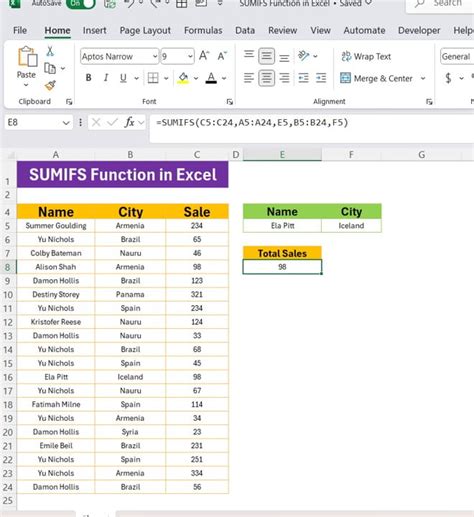
Task: Click the Decrease Font Size icon
Action: pyautogui.click(x=222, y=56)
